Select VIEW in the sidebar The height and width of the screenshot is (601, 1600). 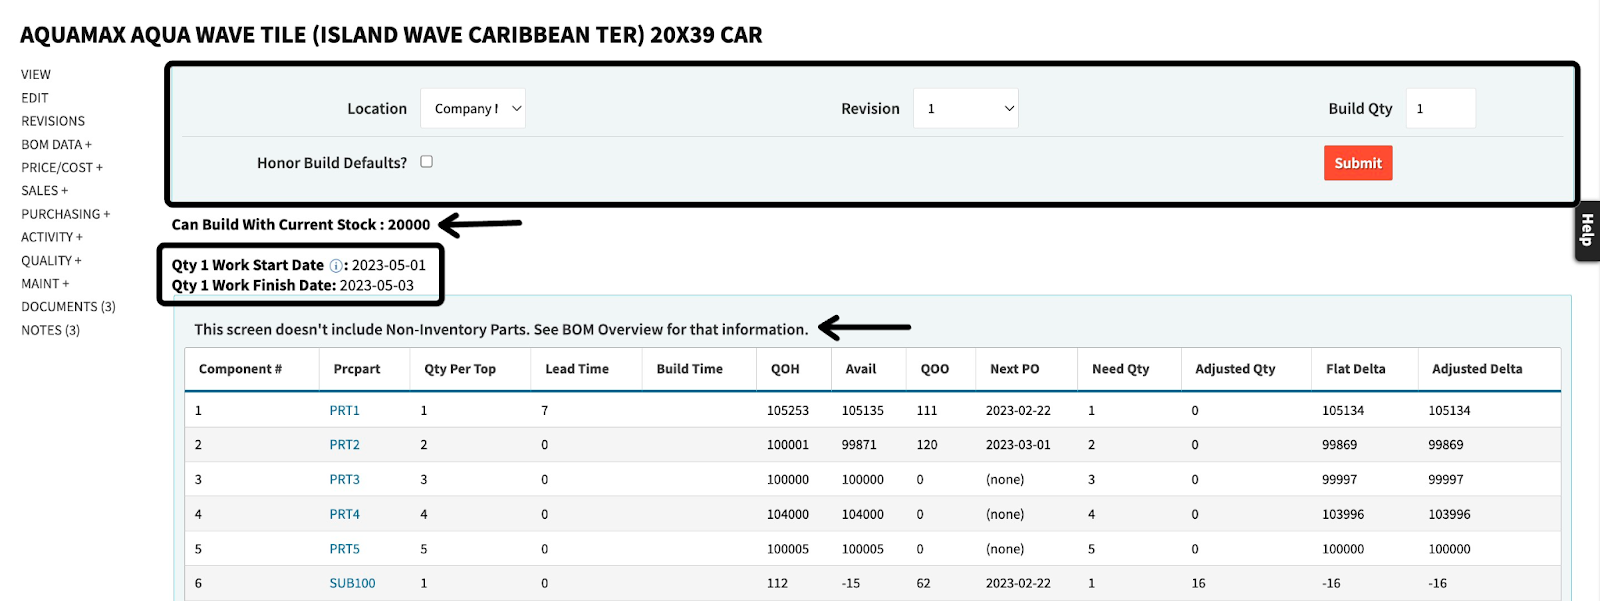(x=36, y=75)
